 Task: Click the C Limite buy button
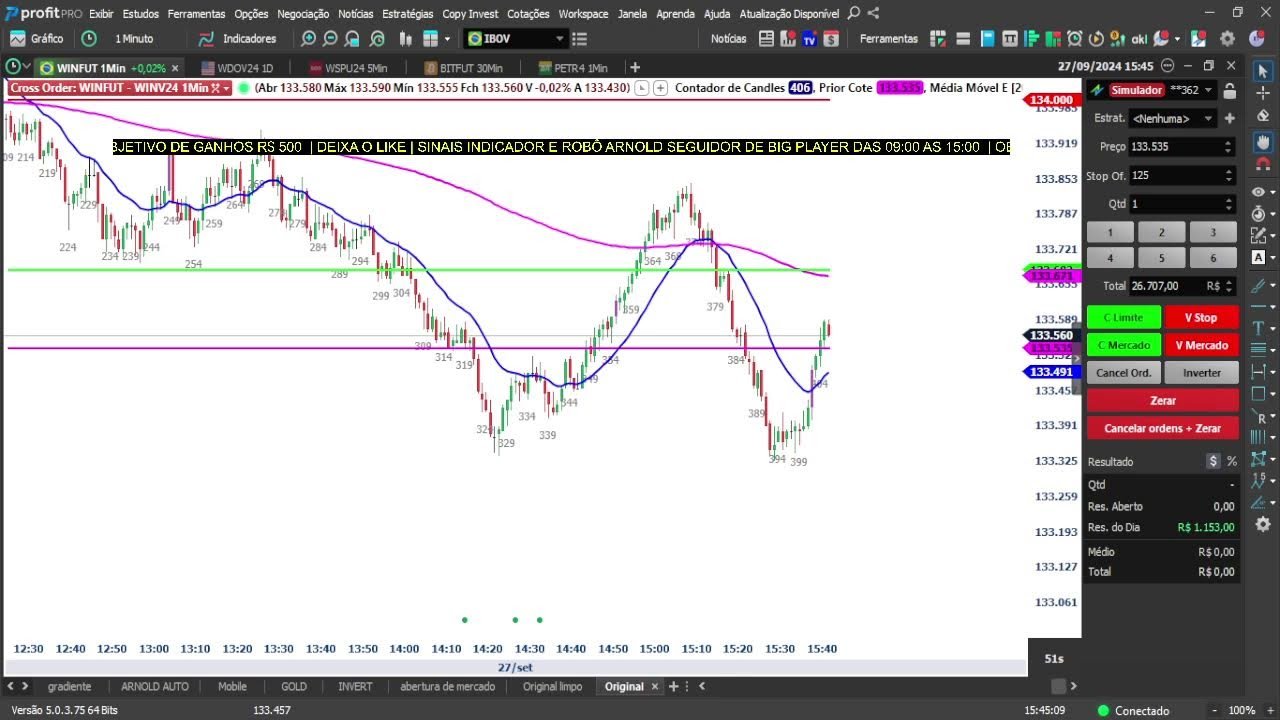pos(1124,317)
